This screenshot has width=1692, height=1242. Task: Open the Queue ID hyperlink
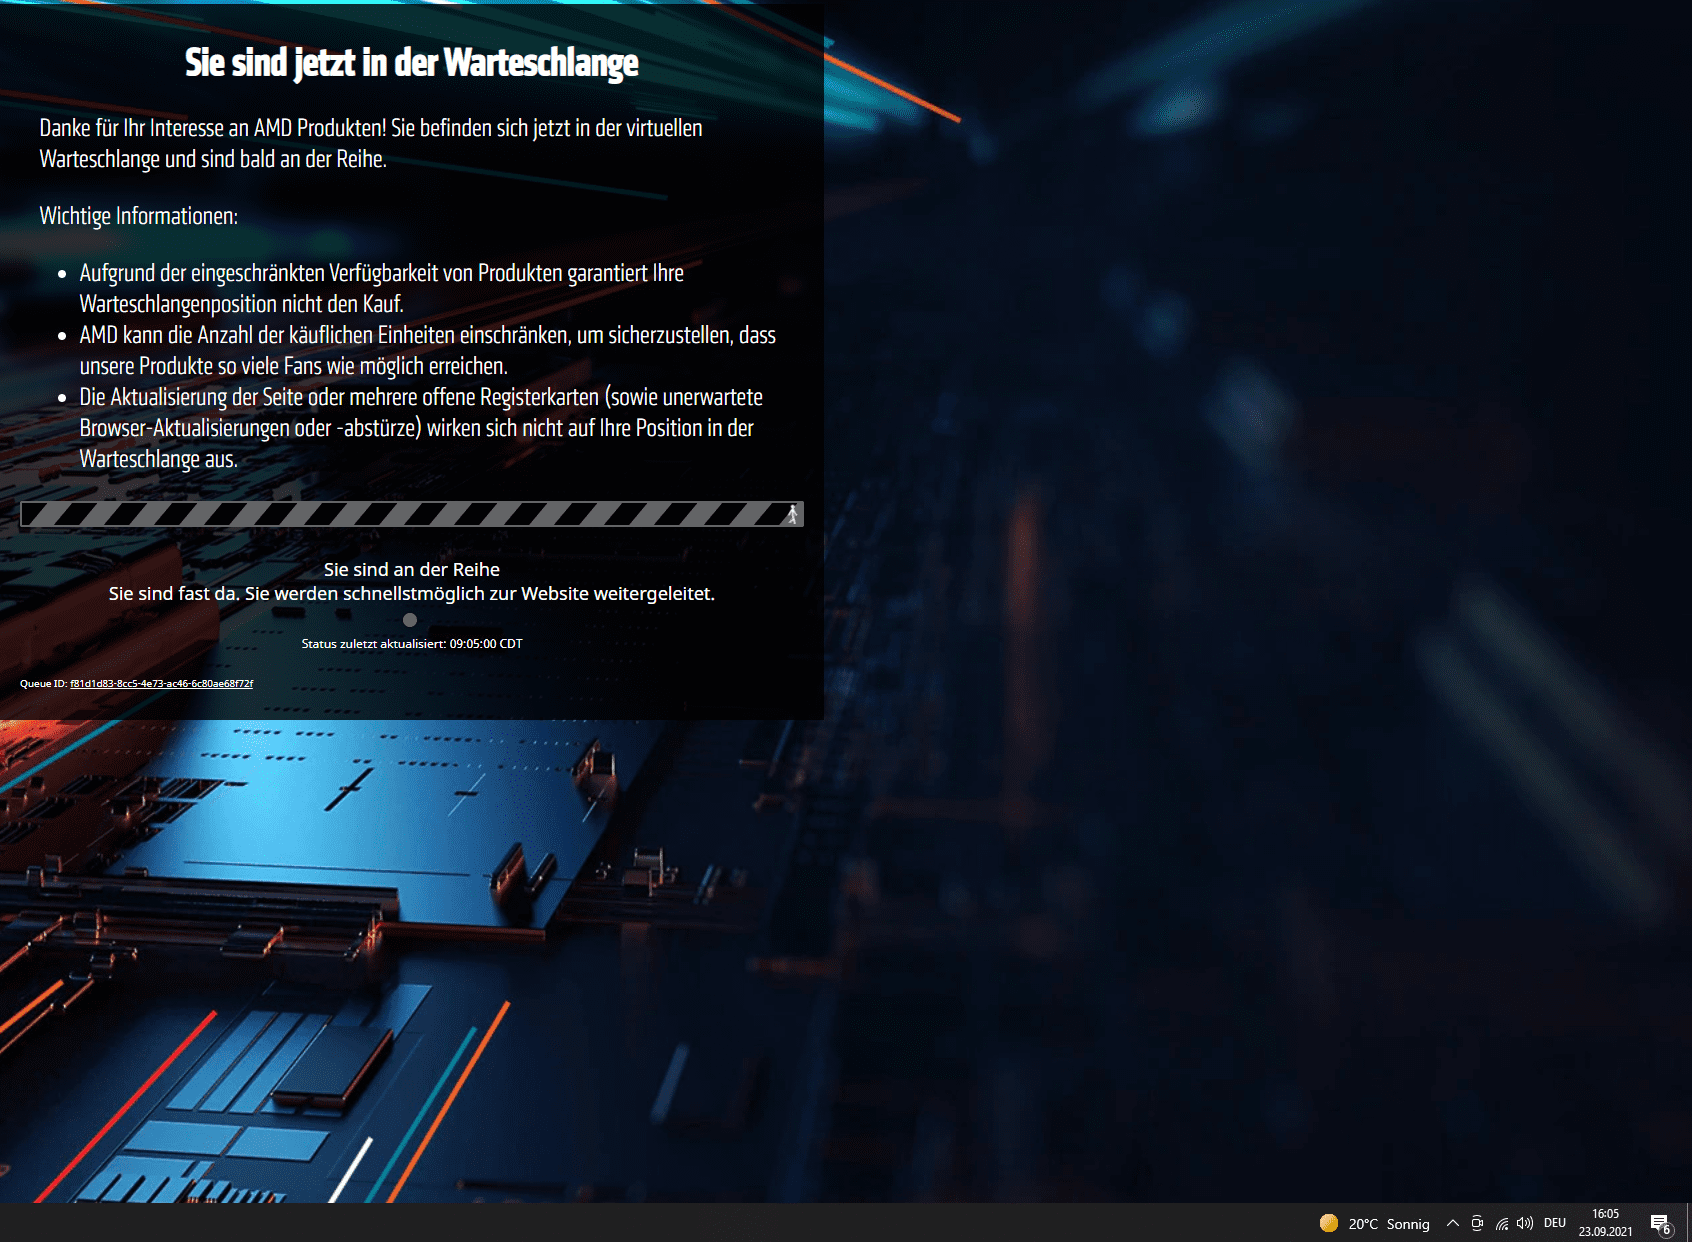click(x=161, y=684)
